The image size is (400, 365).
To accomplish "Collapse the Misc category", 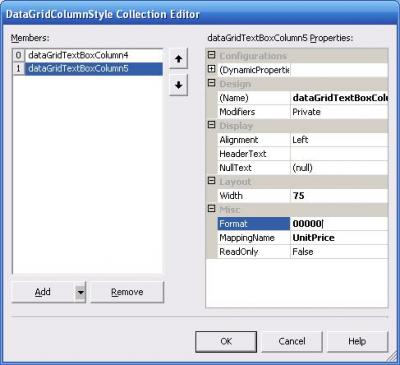I will coord(211,209).
